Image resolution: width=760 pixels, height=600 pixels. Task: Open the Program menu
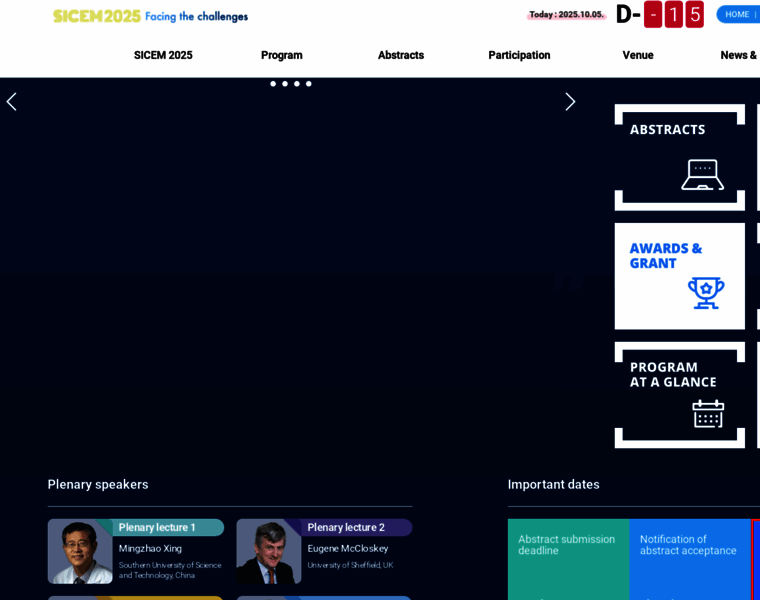point(282,55)
